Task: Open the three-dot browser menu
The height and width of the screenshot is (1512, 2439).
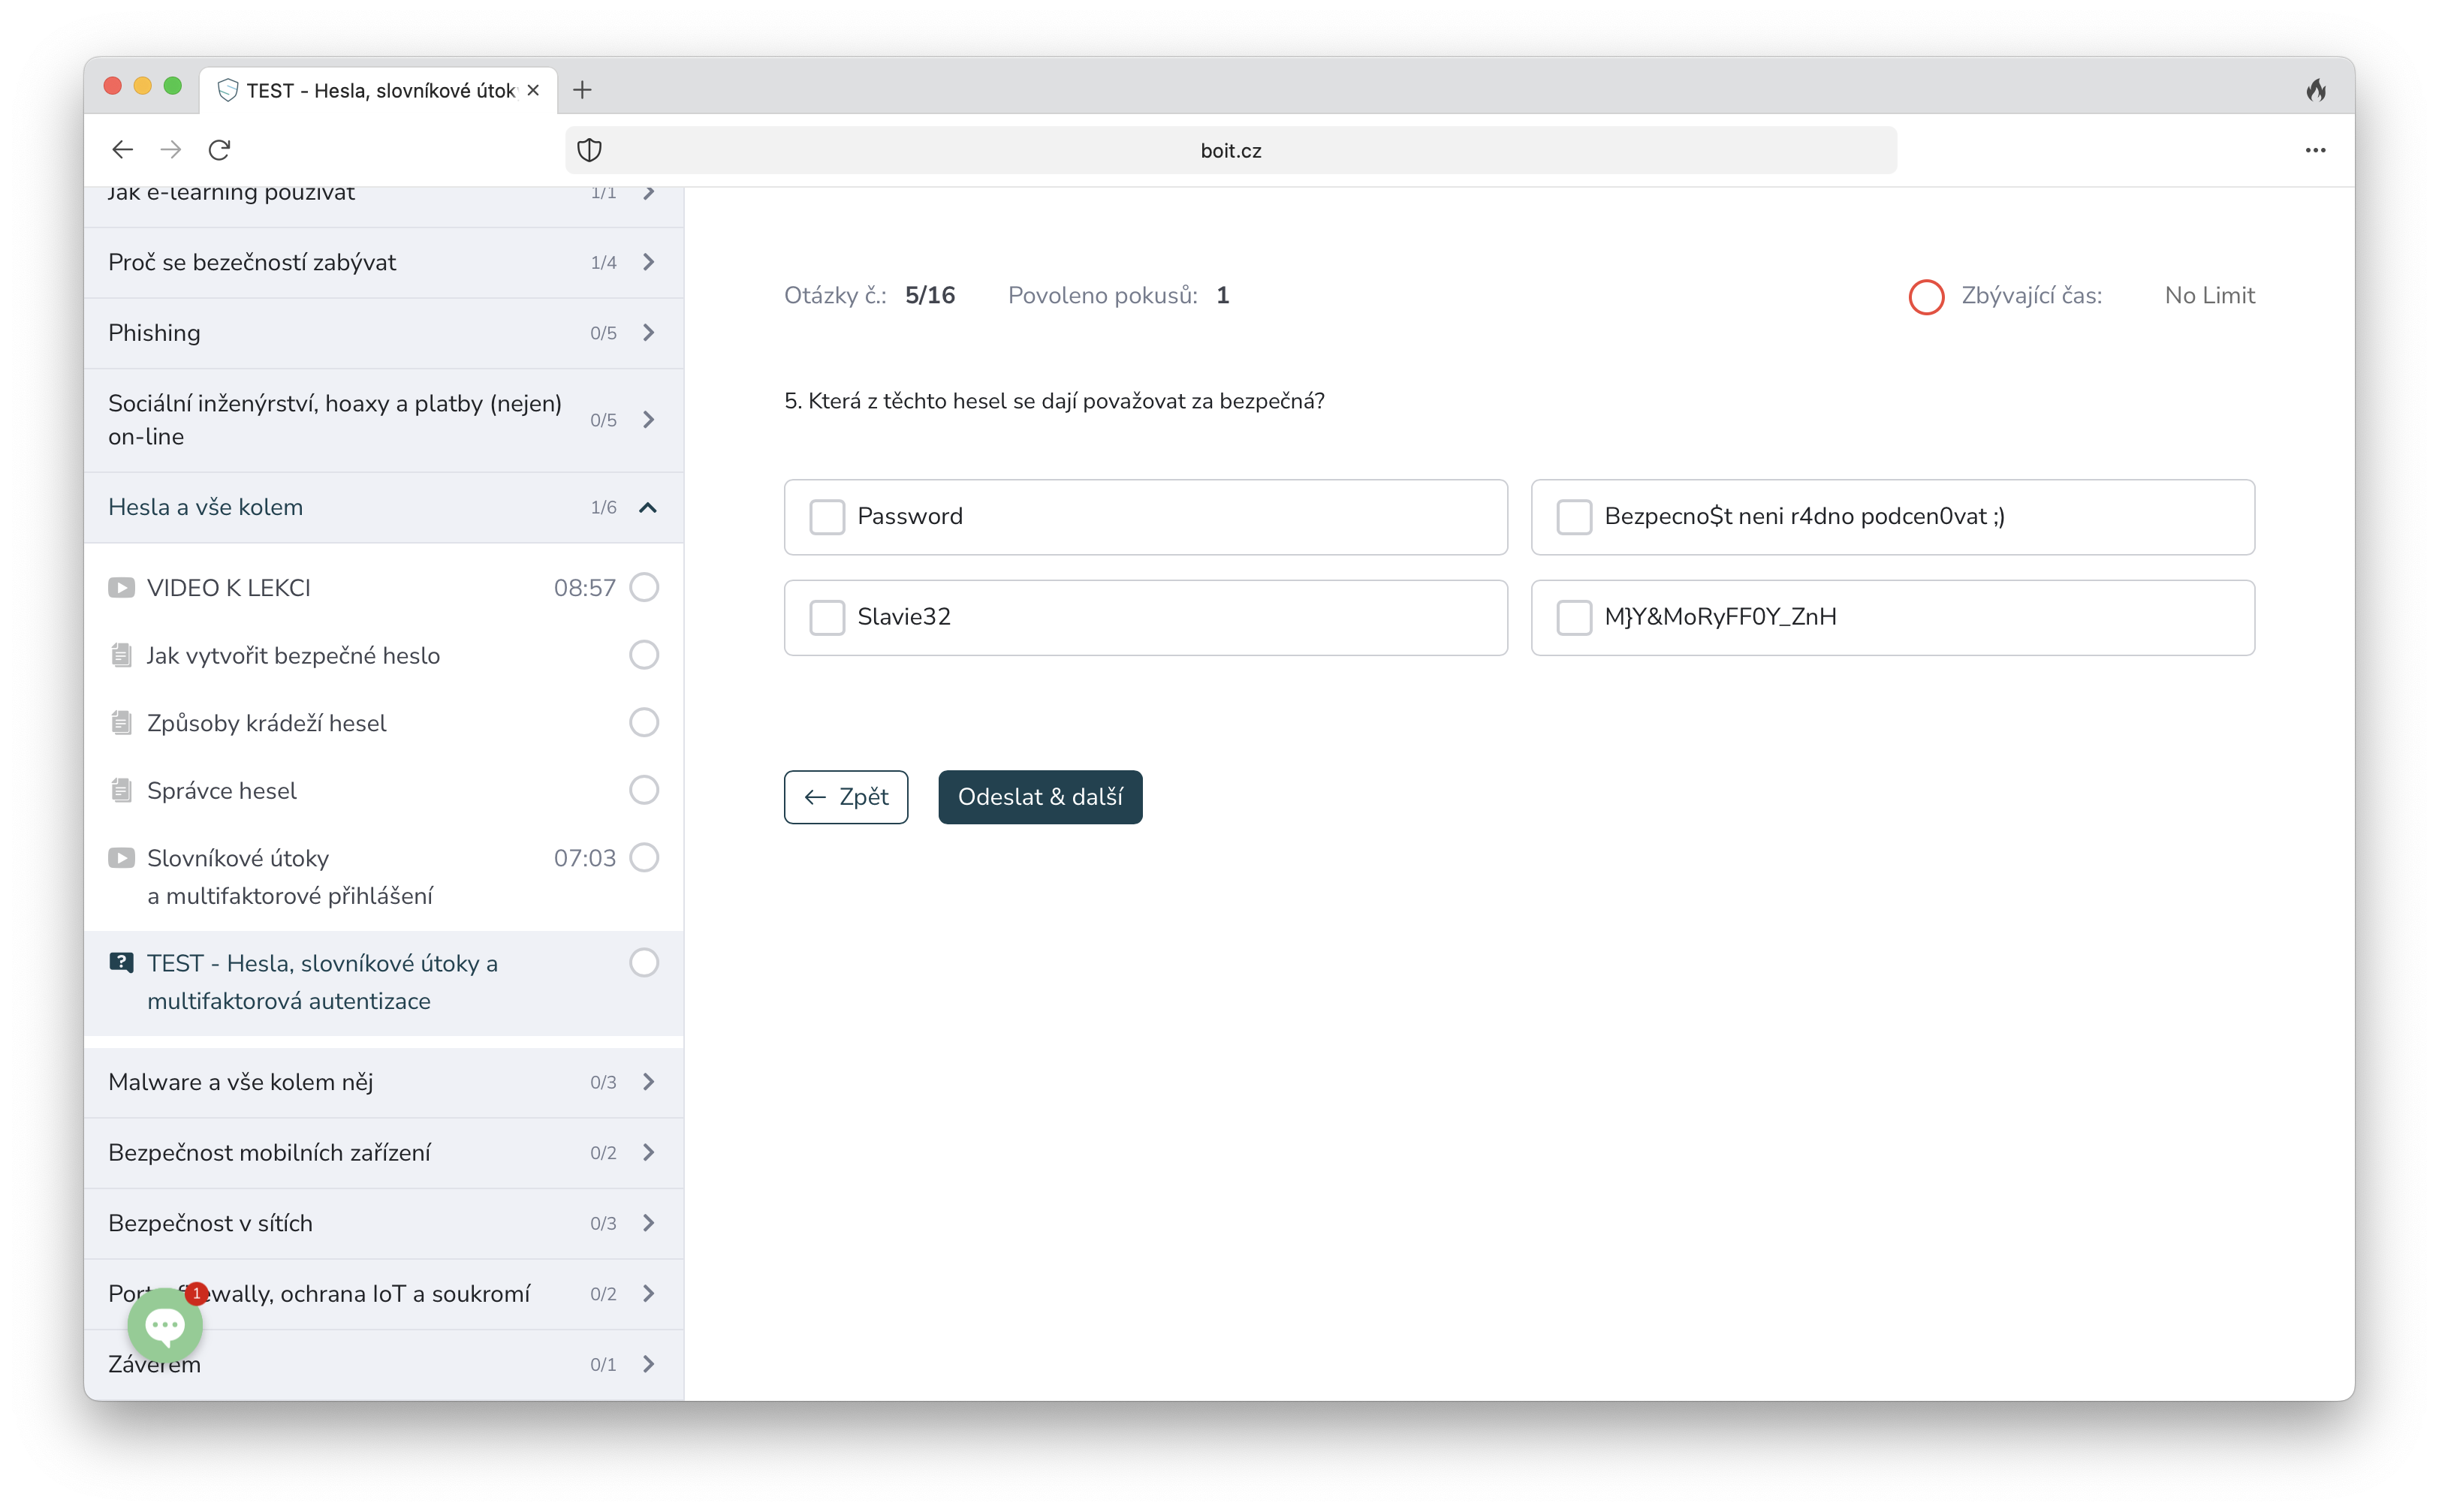Action: coord(2315,150)
